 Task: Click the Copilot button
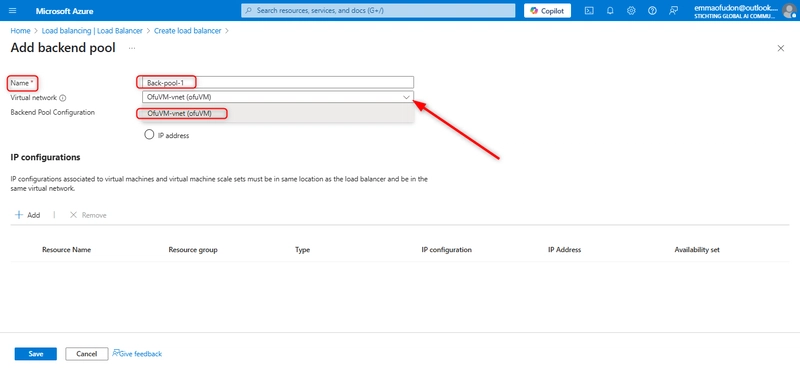coord(547,11)
